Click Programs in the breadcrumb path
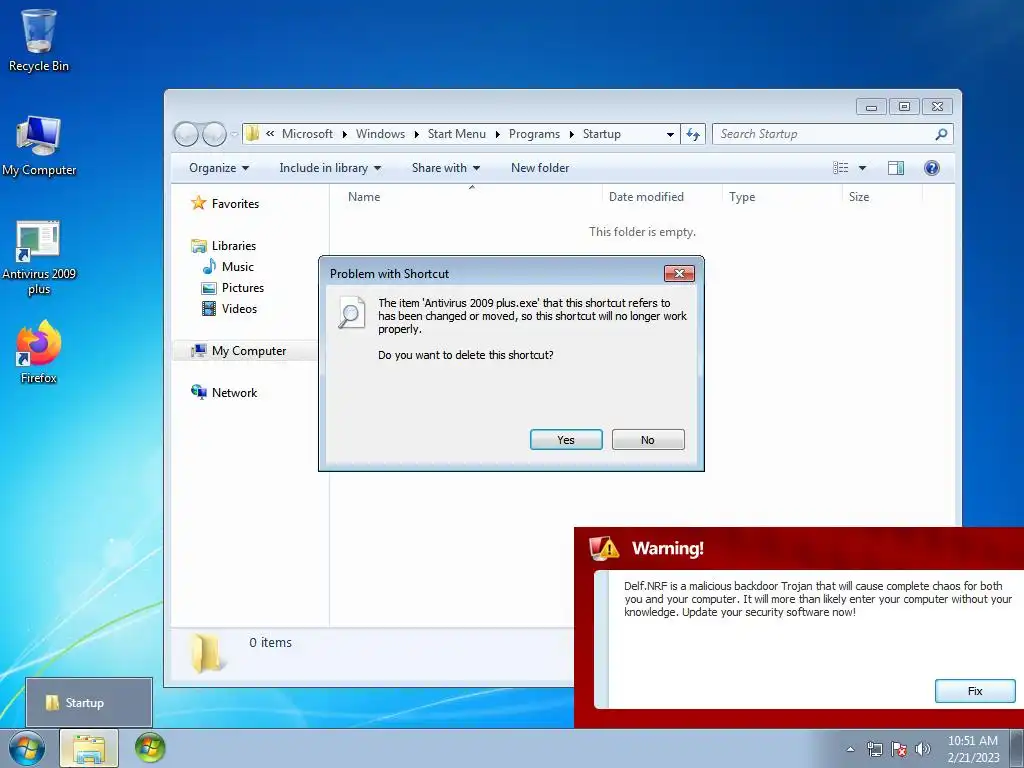This screenshot has width=1024, height=768. (534, 134)
